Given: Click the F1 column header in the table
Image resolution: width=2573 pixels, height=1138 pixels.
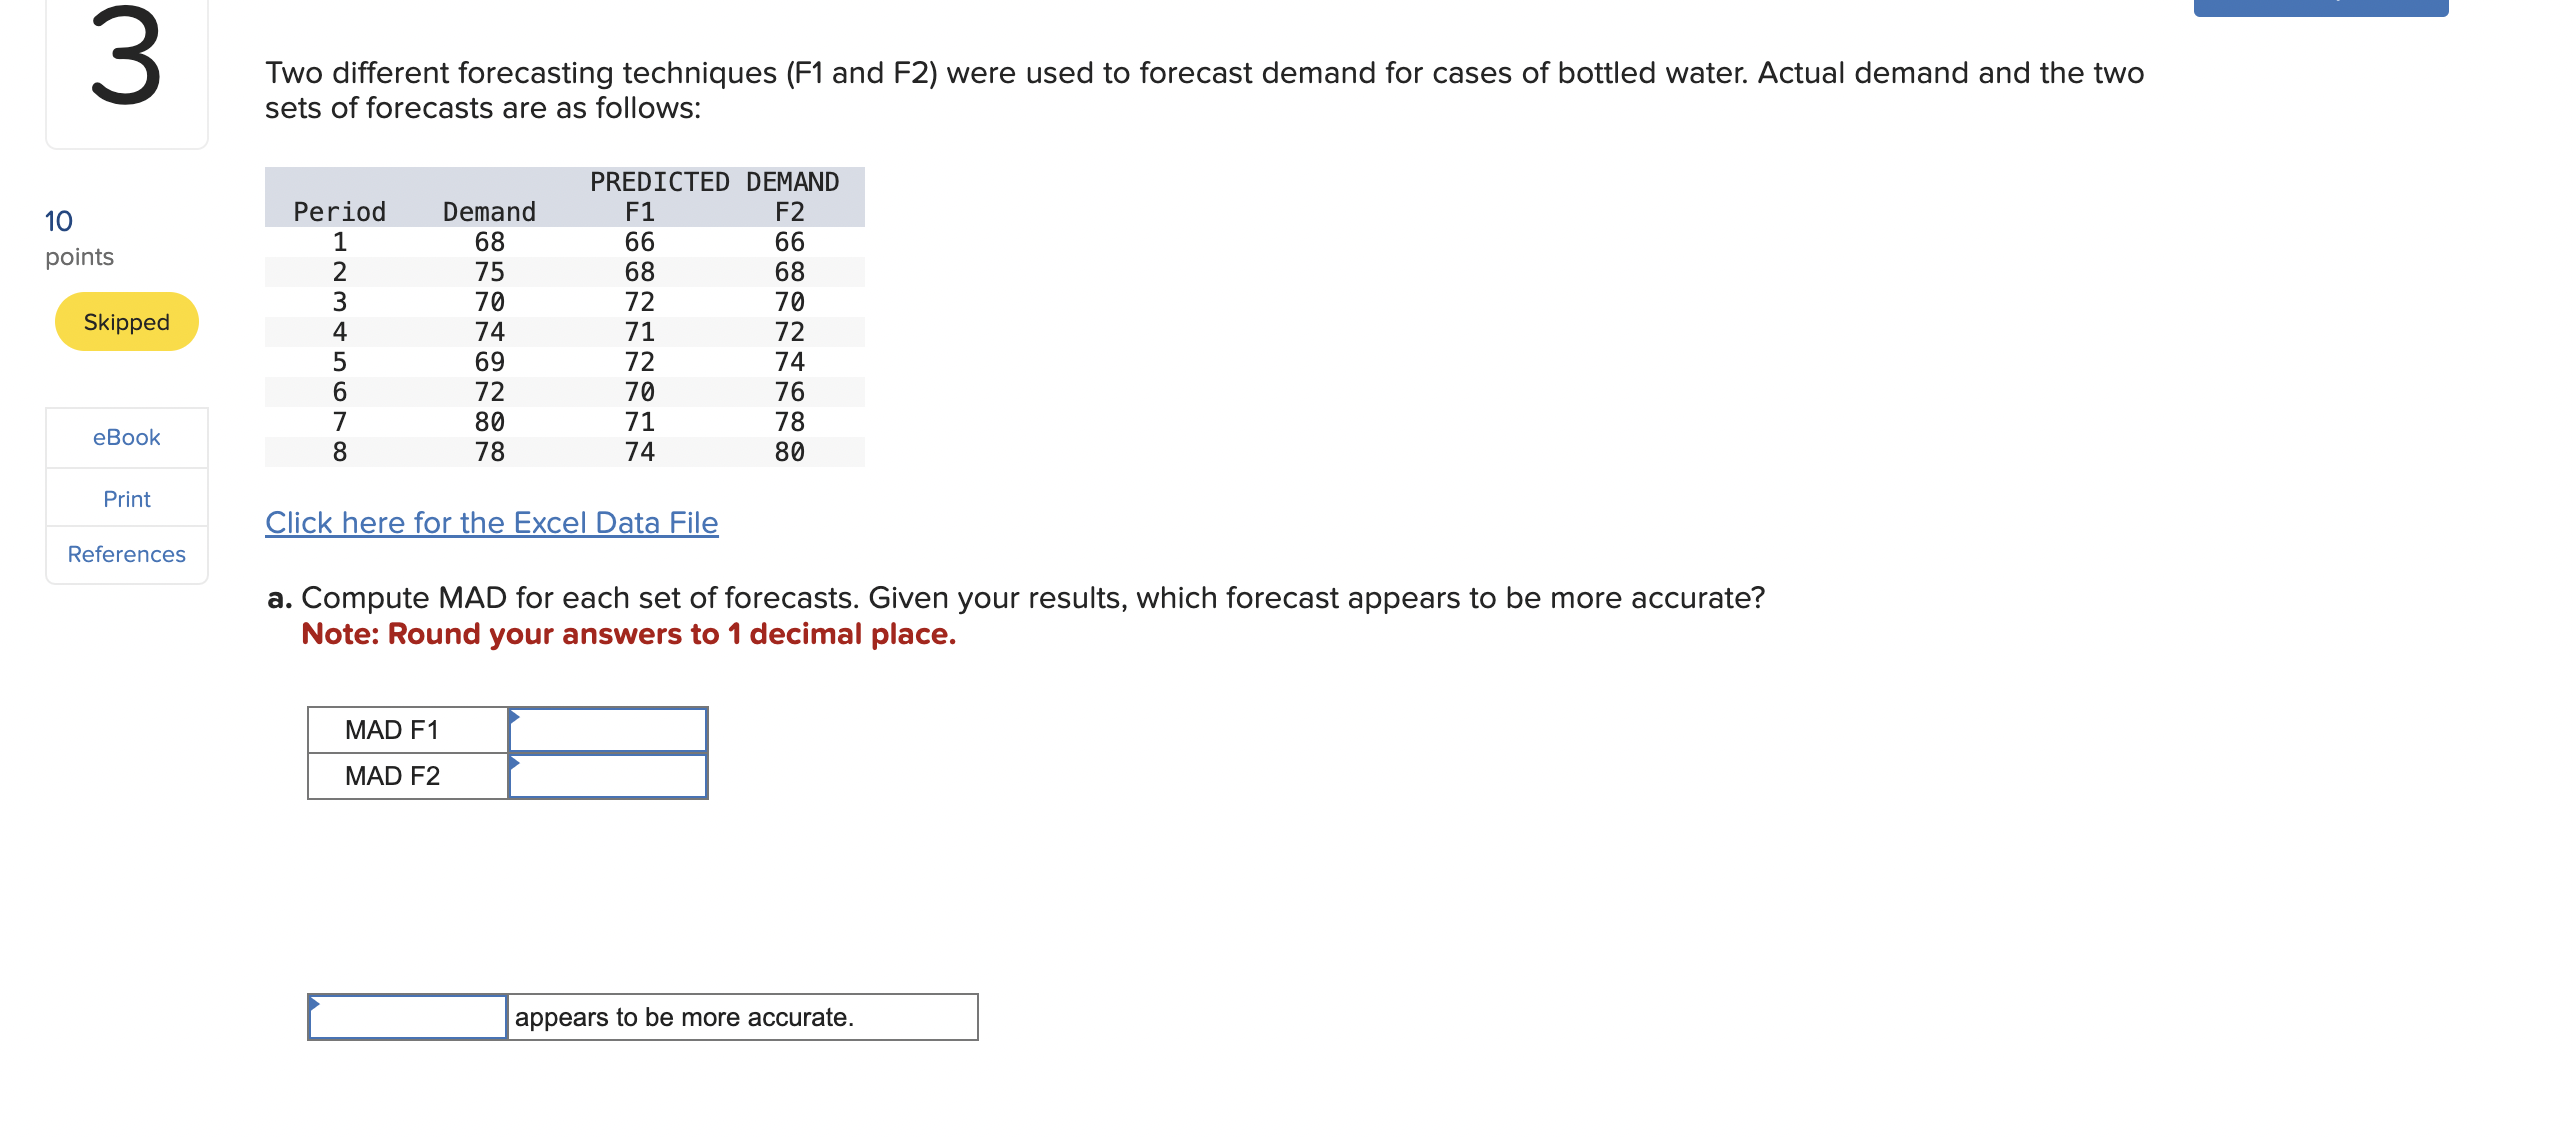Looking at the screenshot, I should pyautogui.click(x=639, y=211).
